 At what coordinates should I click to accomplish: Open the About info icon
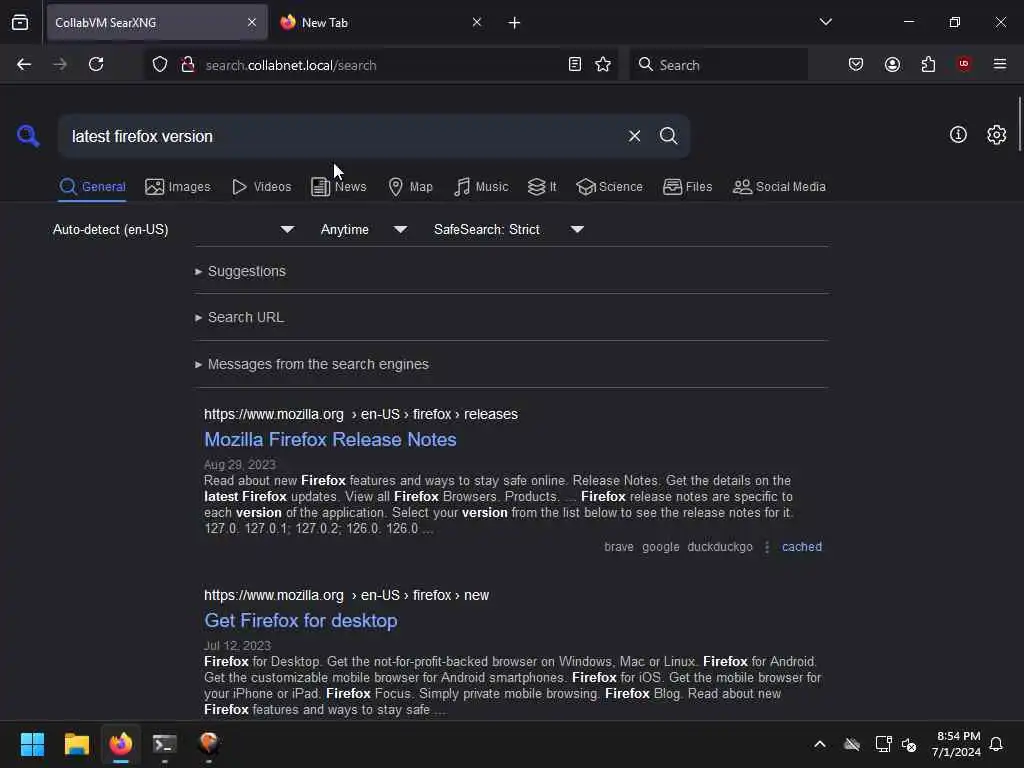[958, 135]
